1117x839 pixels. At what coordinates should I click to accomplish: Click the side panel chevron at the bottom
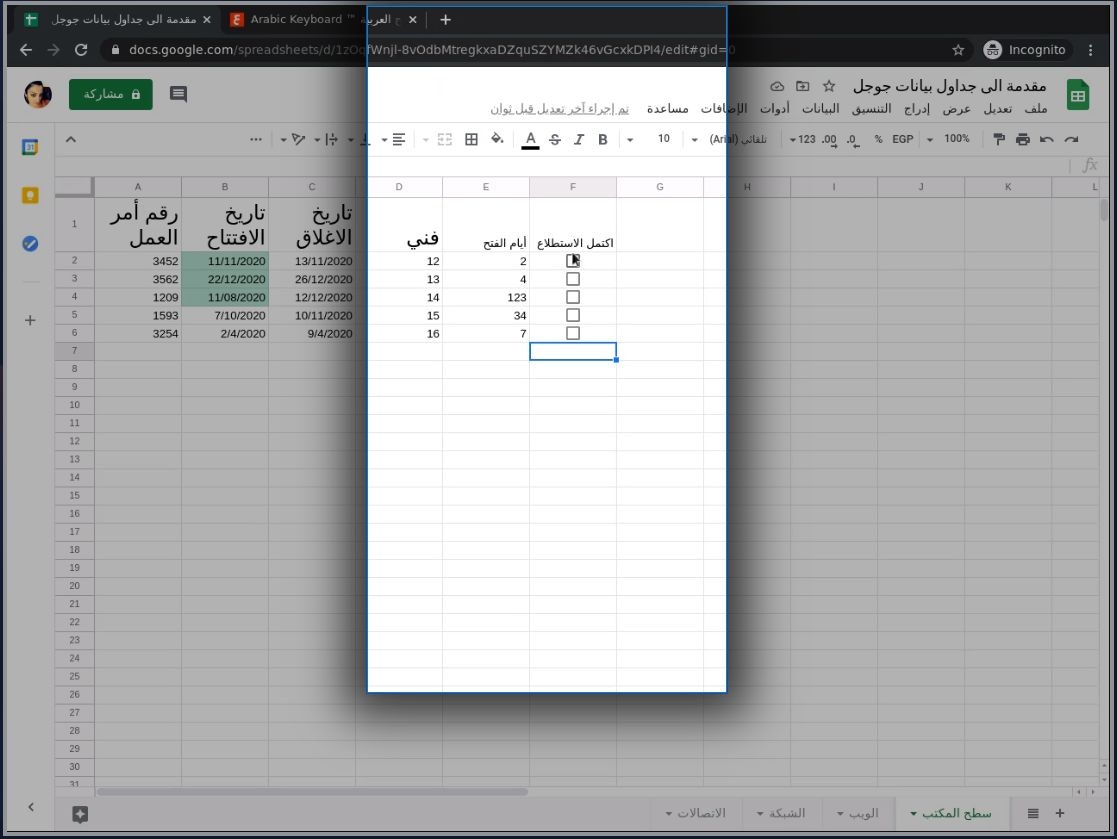point(31,807)
